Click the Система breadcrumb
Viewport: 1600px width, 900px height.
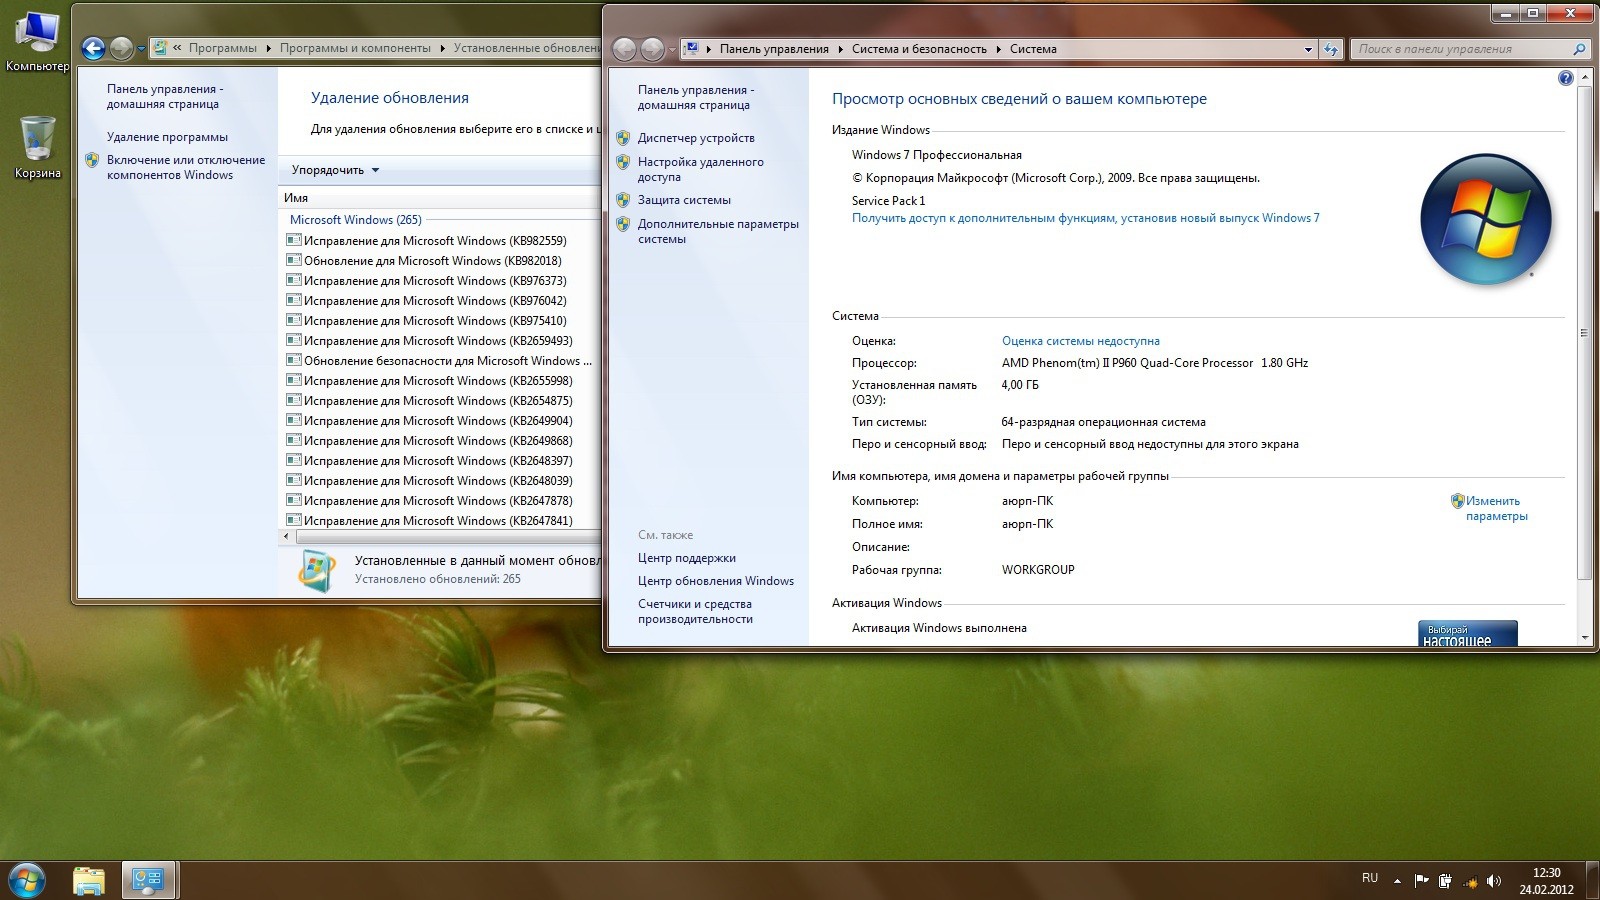pyautogui.click(x=1033, y=49)
